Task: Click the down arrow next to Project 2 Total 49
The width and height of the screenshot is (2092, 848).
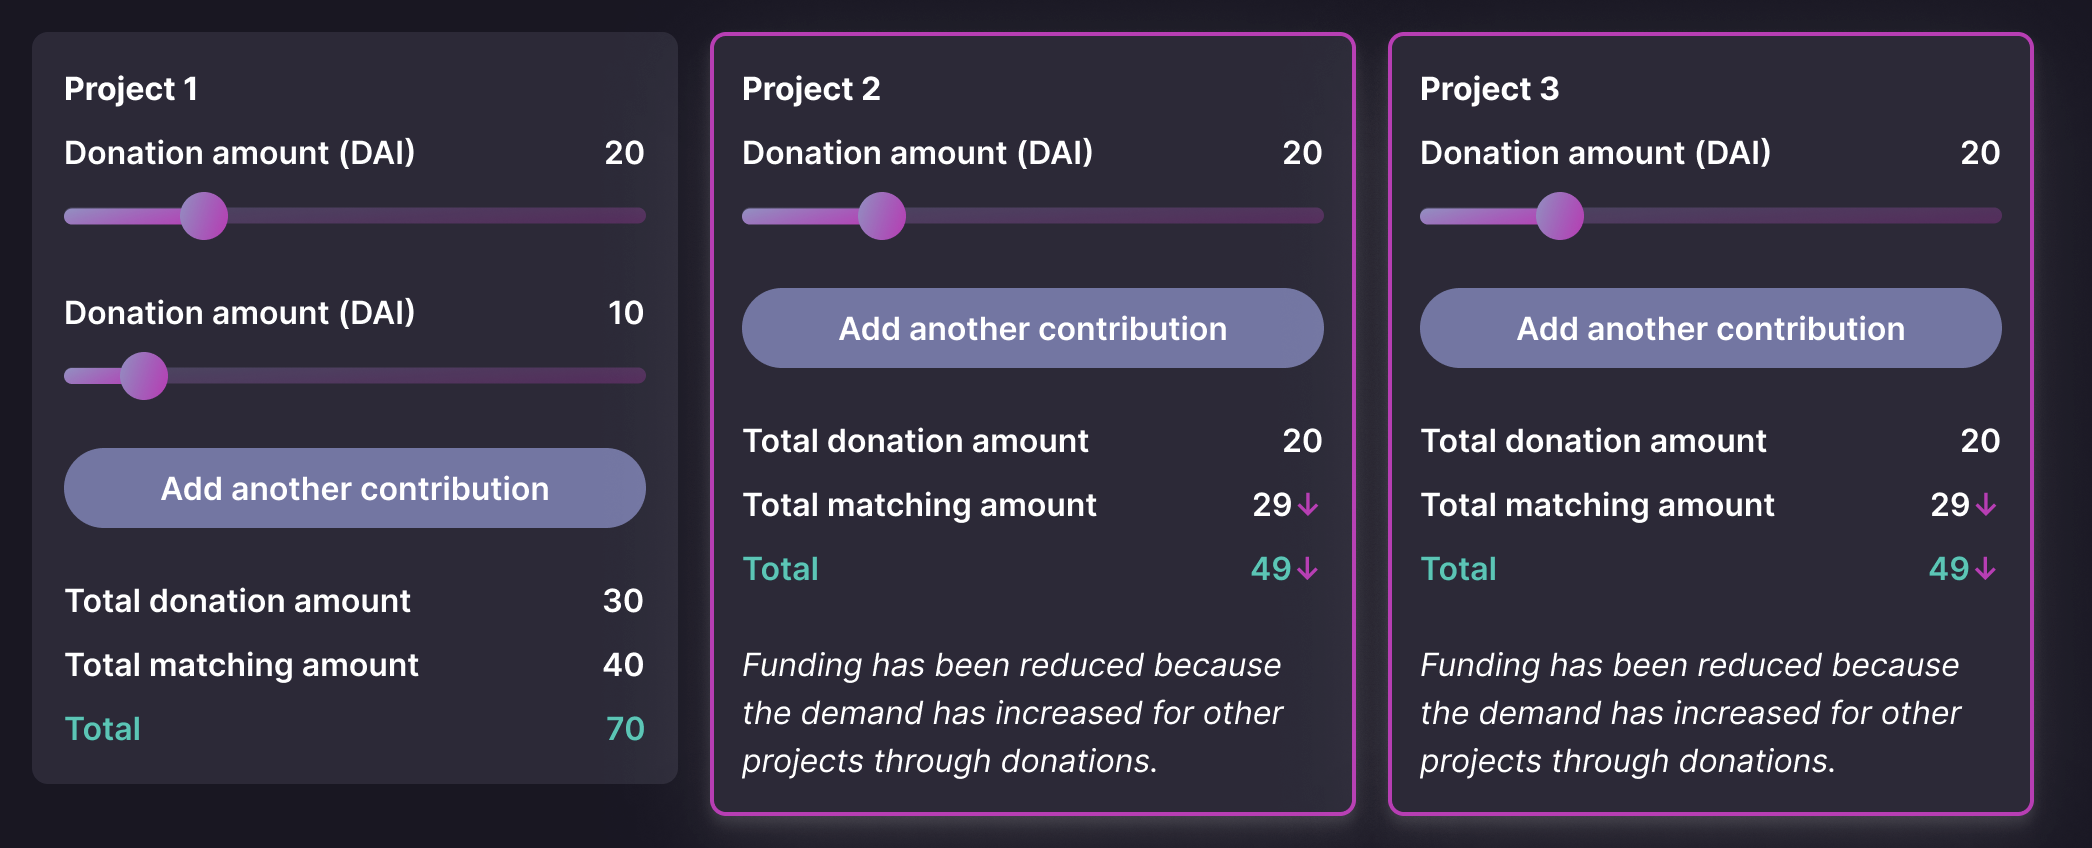Action: pyautogui.click(x=1308, y=569)
